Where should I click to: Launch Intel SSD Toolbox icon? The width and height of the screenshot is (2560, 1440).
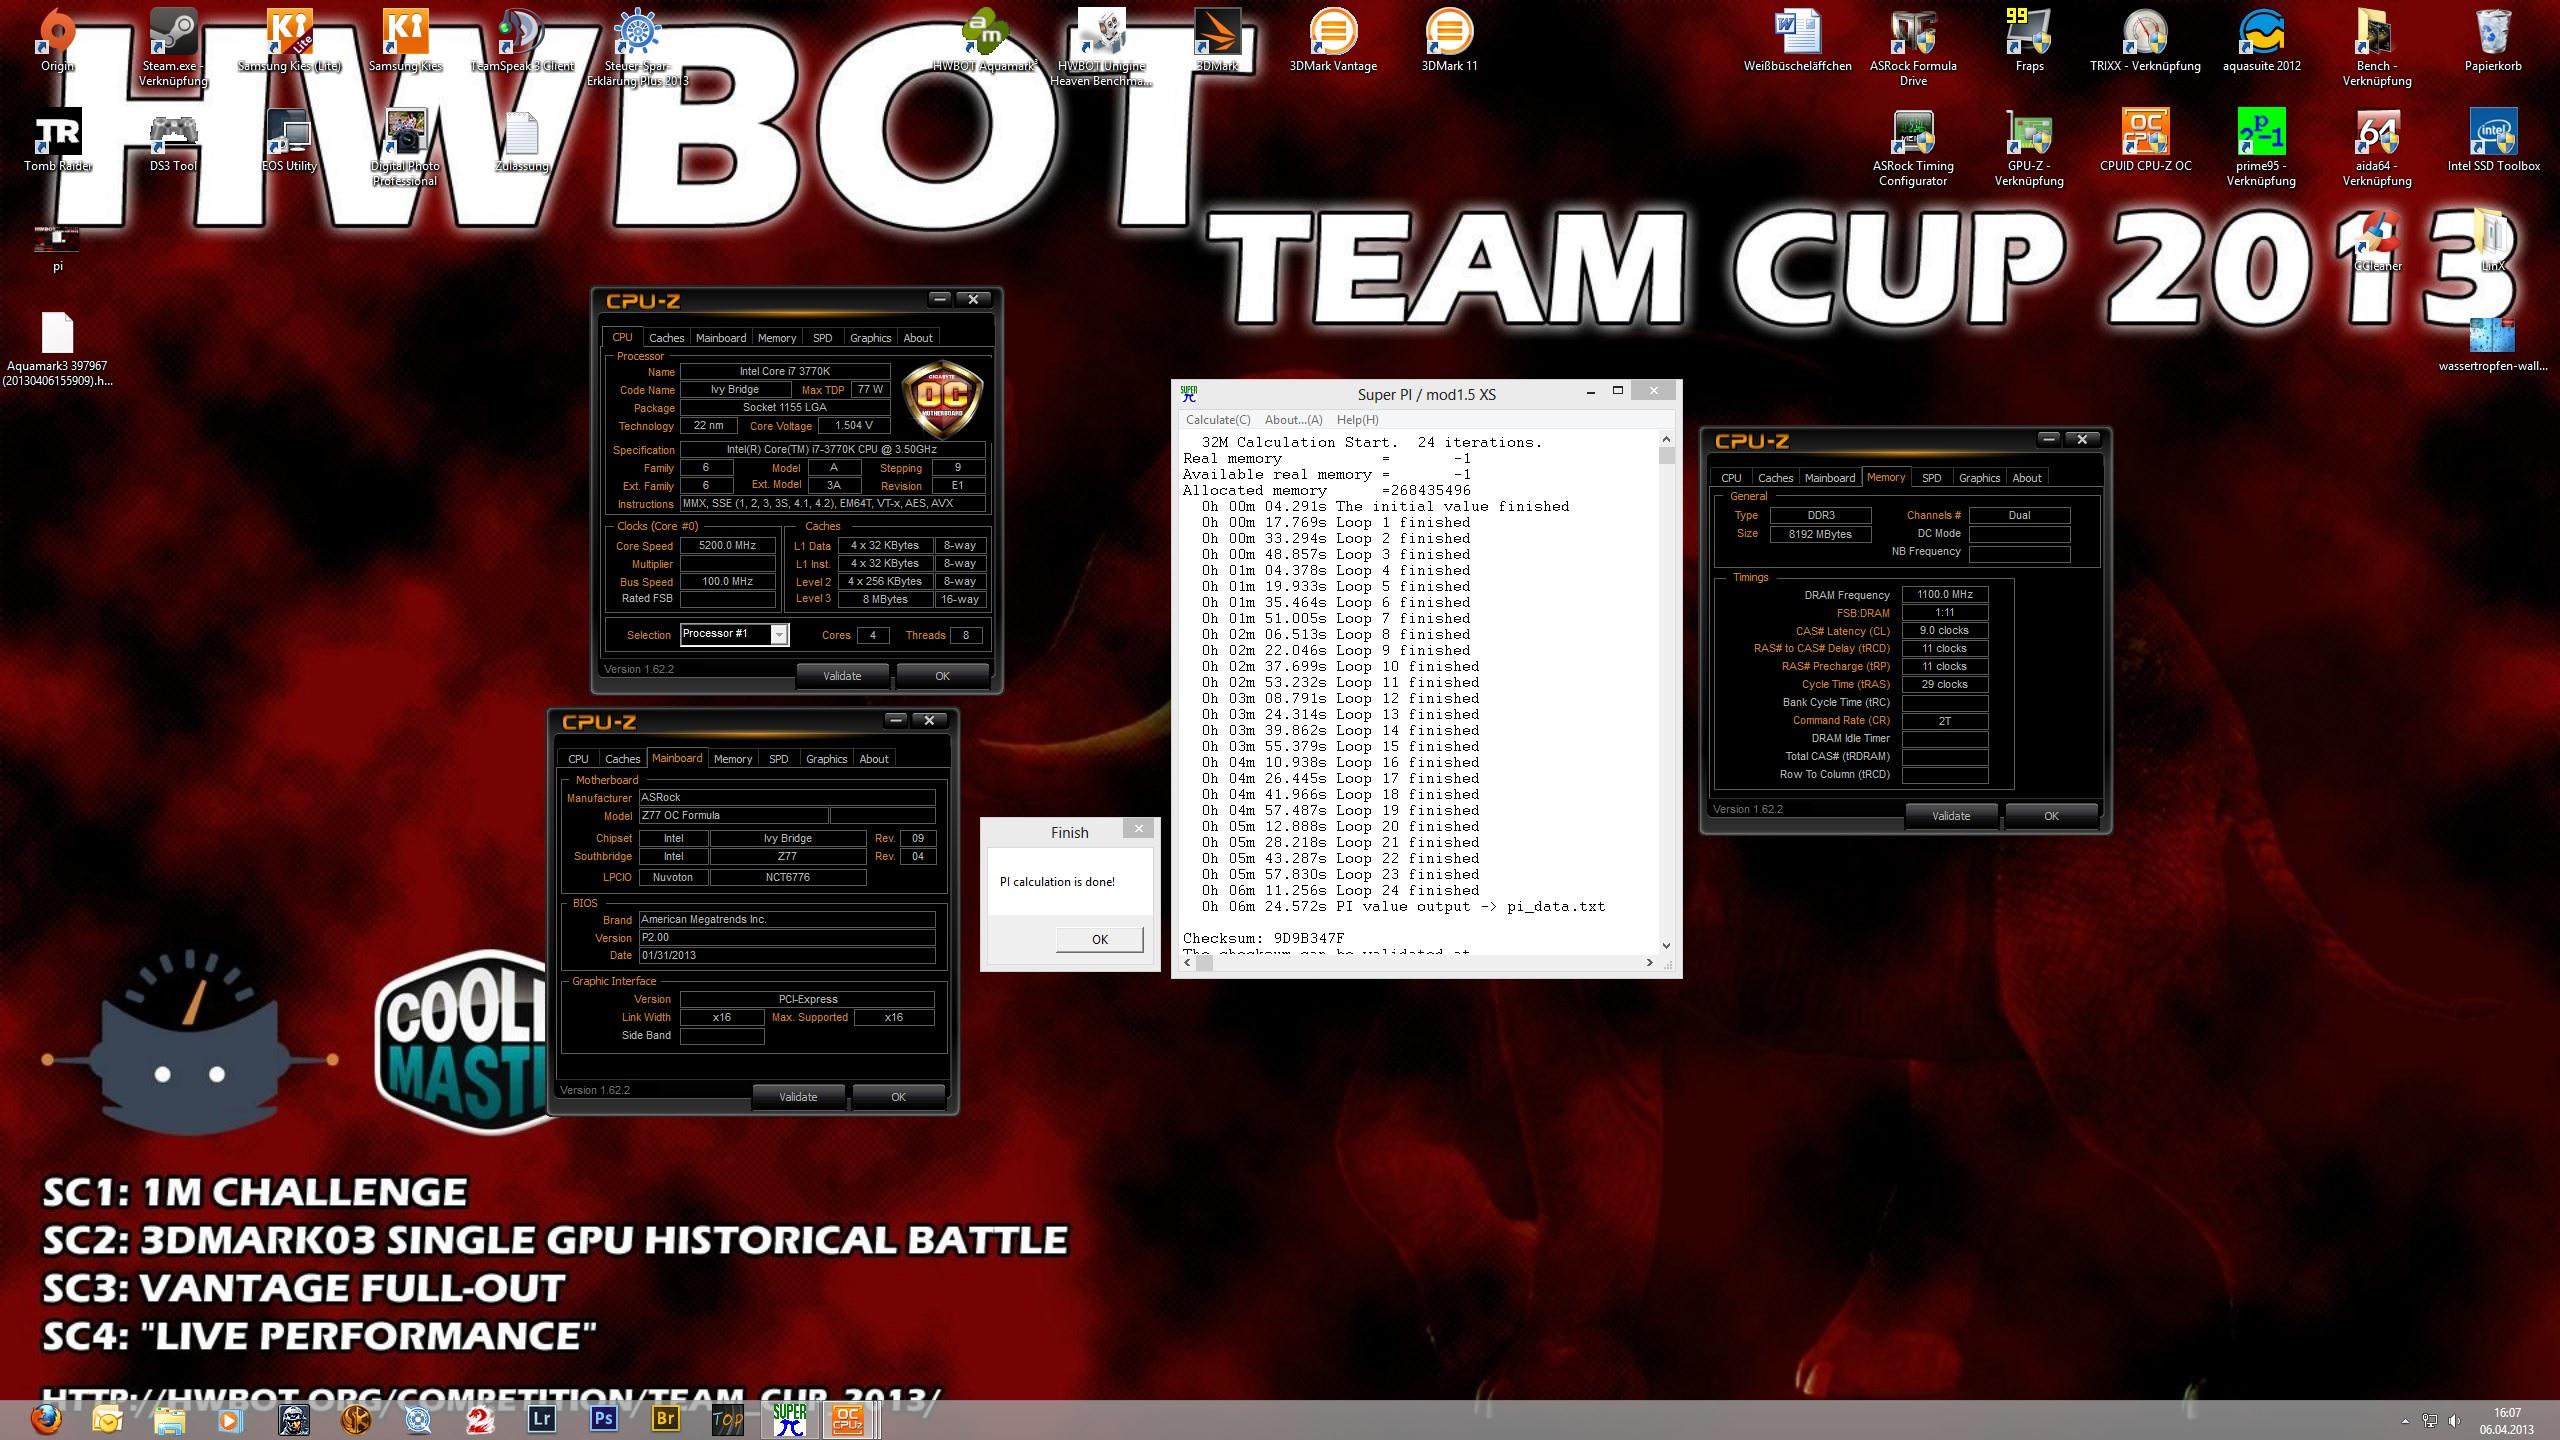click(2493, 140)
